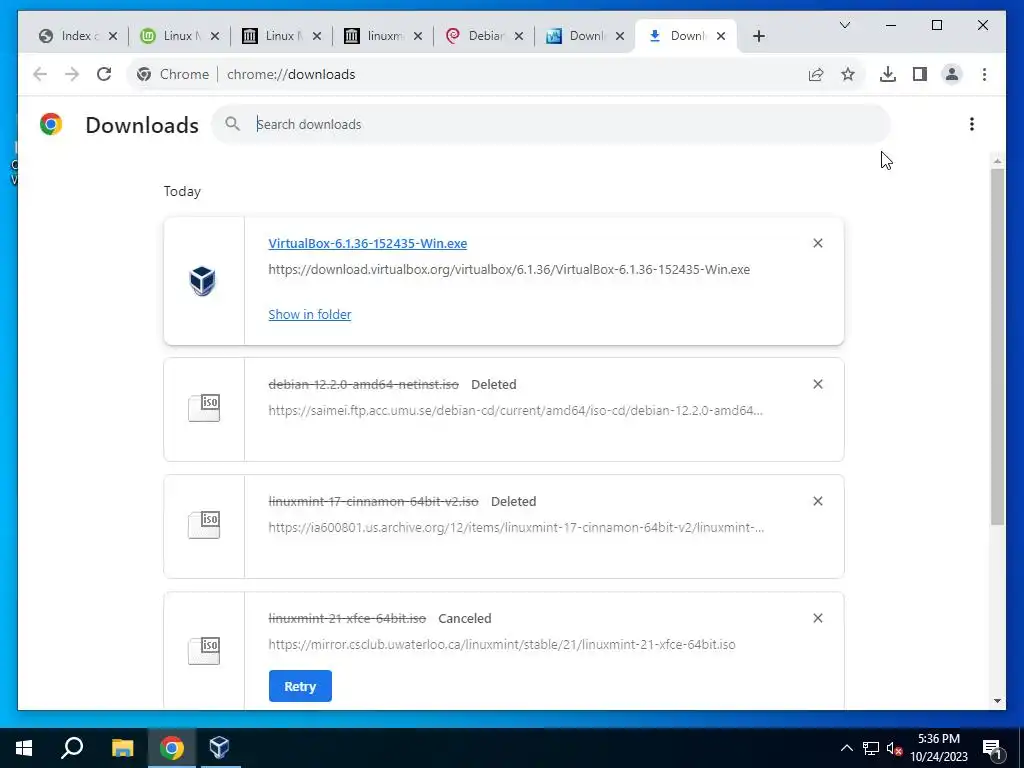The height and width of the screenshot is (768, 1024).
Task: Click the linuxmint-21-xfce iso file icon
Action: (204, 651)
